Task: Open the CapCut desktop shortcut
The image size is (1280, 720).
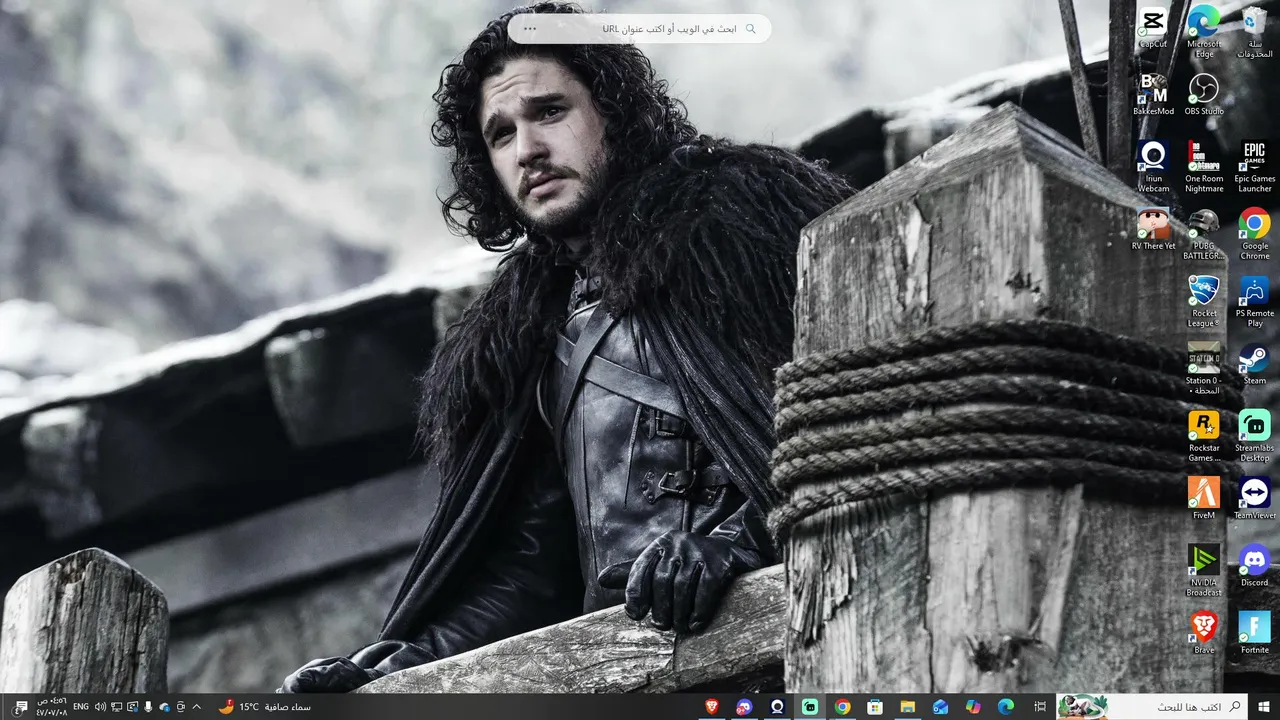Action: [x=1153, y=28]
